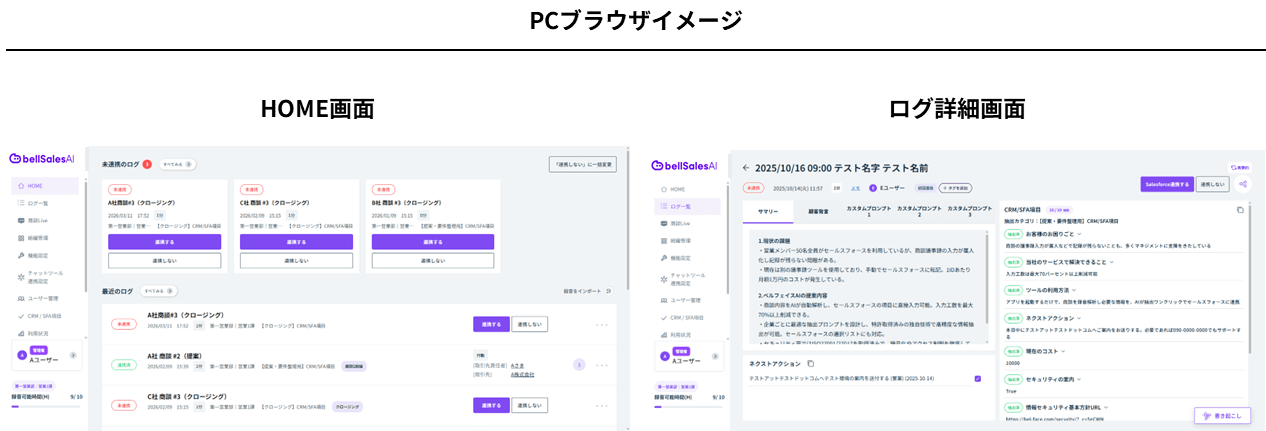Copy the ネクストアクション section using its copy icon
This screenshot has width=1266, height=431.
811,363
